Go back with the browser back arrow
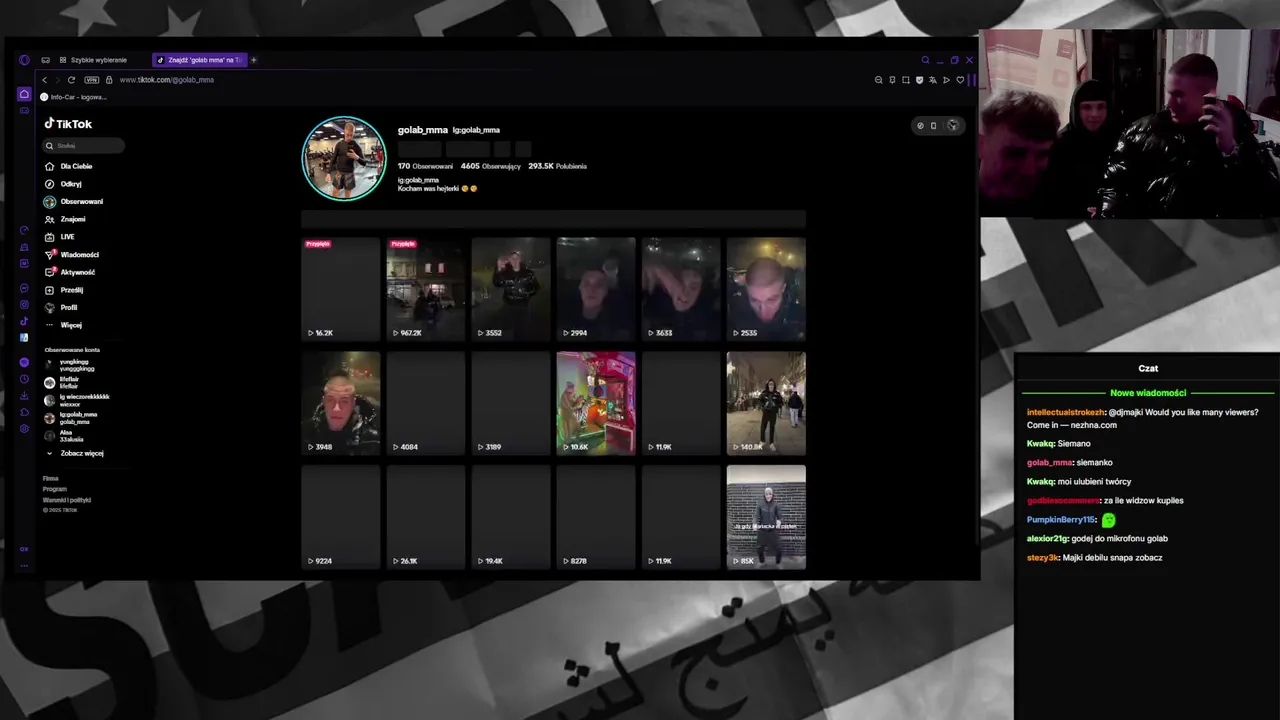Viewport: 1280px width, 720px height. [44, 80]
